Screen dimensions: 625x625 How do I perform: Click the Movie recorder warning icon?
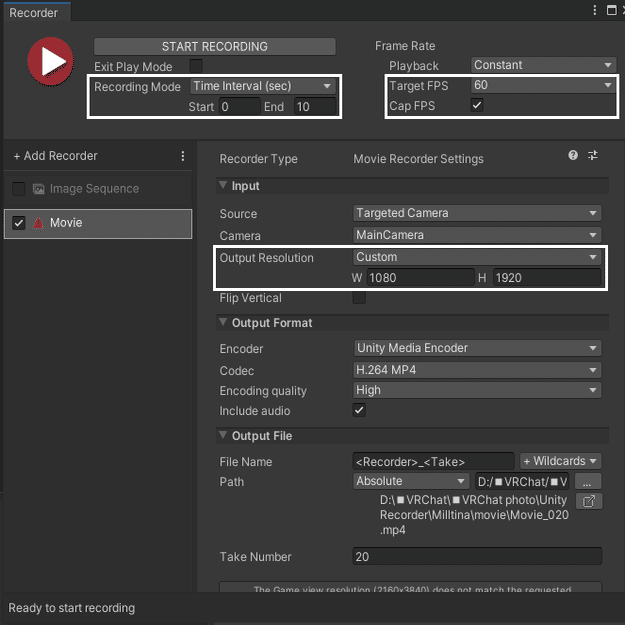pyautogui.click(x=38, y=223)
